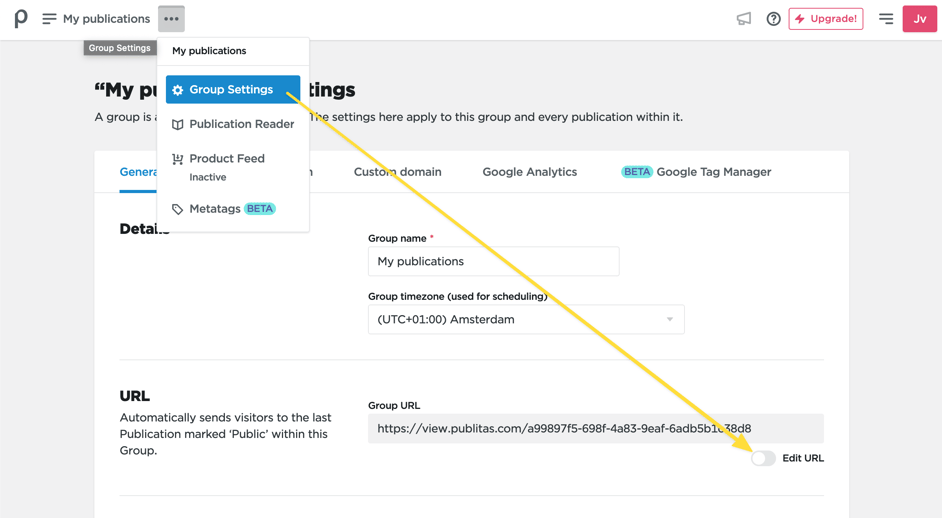This screenshot has width=942, height=518.
Task: Open the right-side hamburger menu icon
Action: (885, 19)
